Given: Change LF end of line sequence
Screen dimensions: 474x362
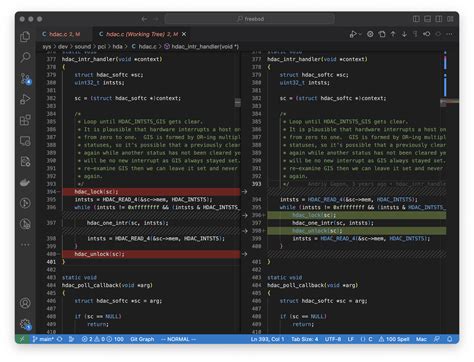Looking at the screenshot, I should pyautogui.click(x=351, y=339).
